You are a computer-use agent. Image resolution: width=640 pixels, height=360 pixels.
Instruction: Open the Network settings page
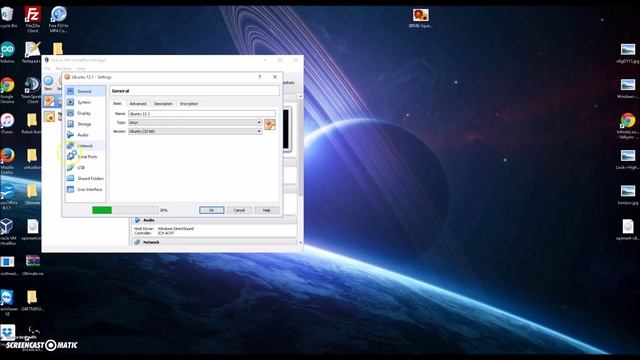click(x=85, y=146)
